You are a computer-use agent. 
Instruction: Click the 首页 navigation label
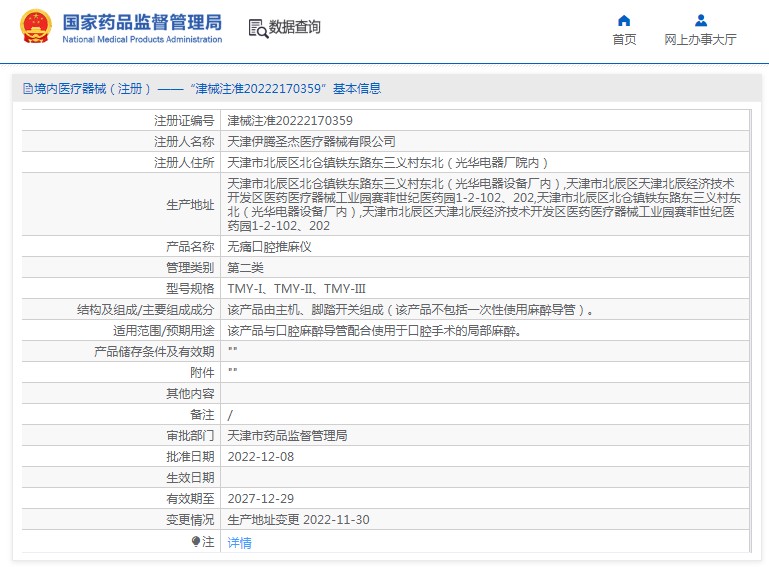[x=624, y=39]
